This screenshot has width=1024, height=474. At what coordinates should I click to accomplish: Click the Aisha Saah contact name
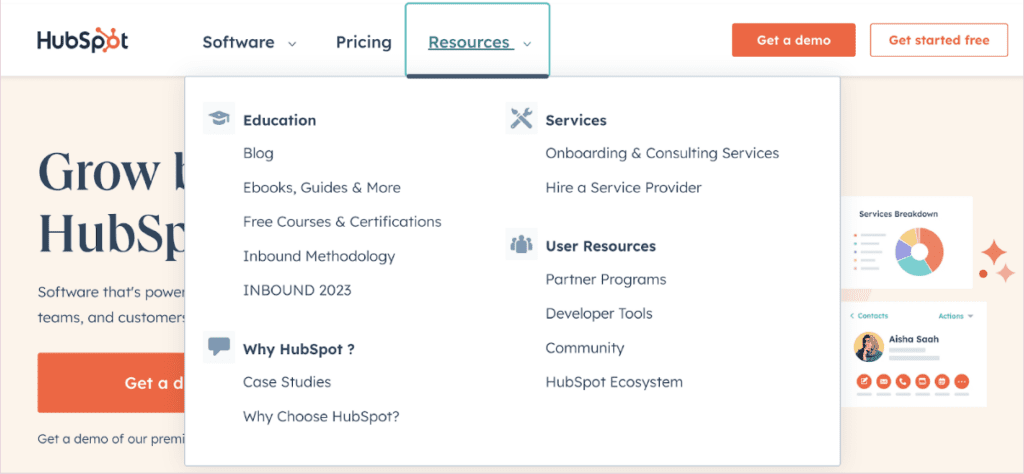[914, 340]
